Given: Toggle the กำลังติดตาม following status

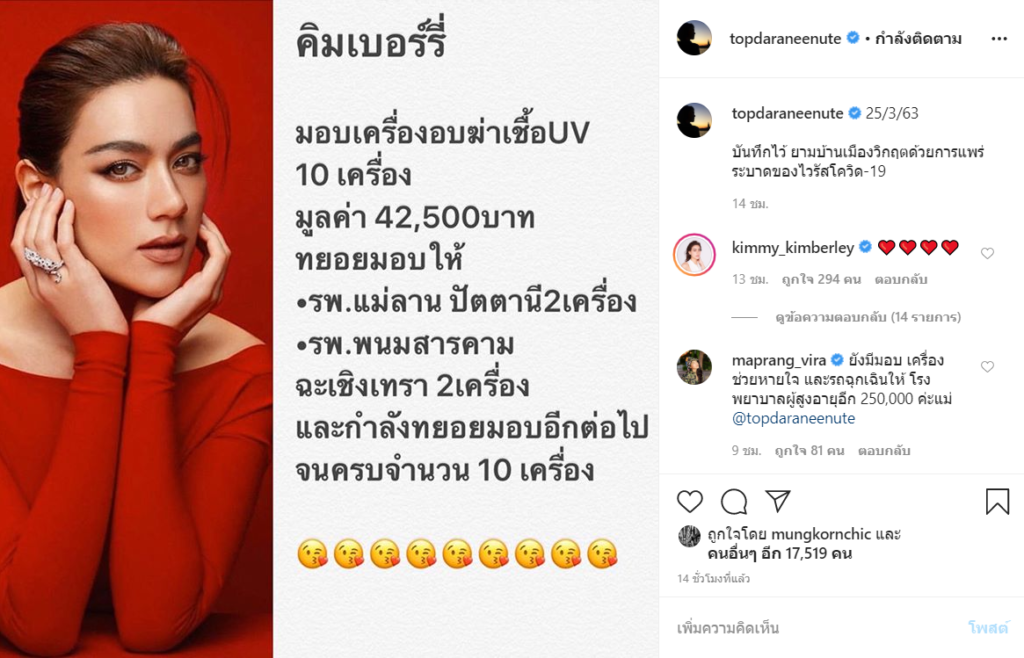Looking at the screenshot, I should (x=918, y=39).
